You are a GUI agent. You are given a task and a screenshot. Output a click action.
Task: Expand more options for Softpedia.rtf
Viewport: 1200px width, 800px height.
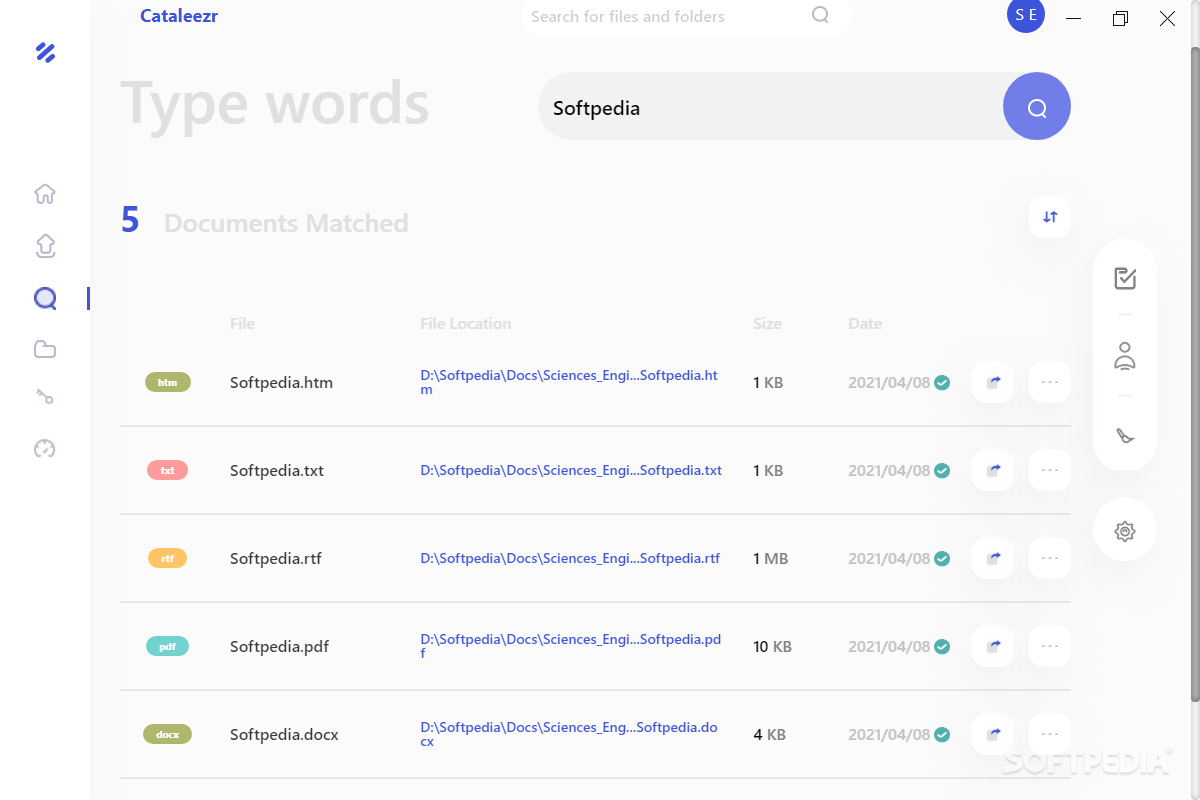click(1050, 558)
